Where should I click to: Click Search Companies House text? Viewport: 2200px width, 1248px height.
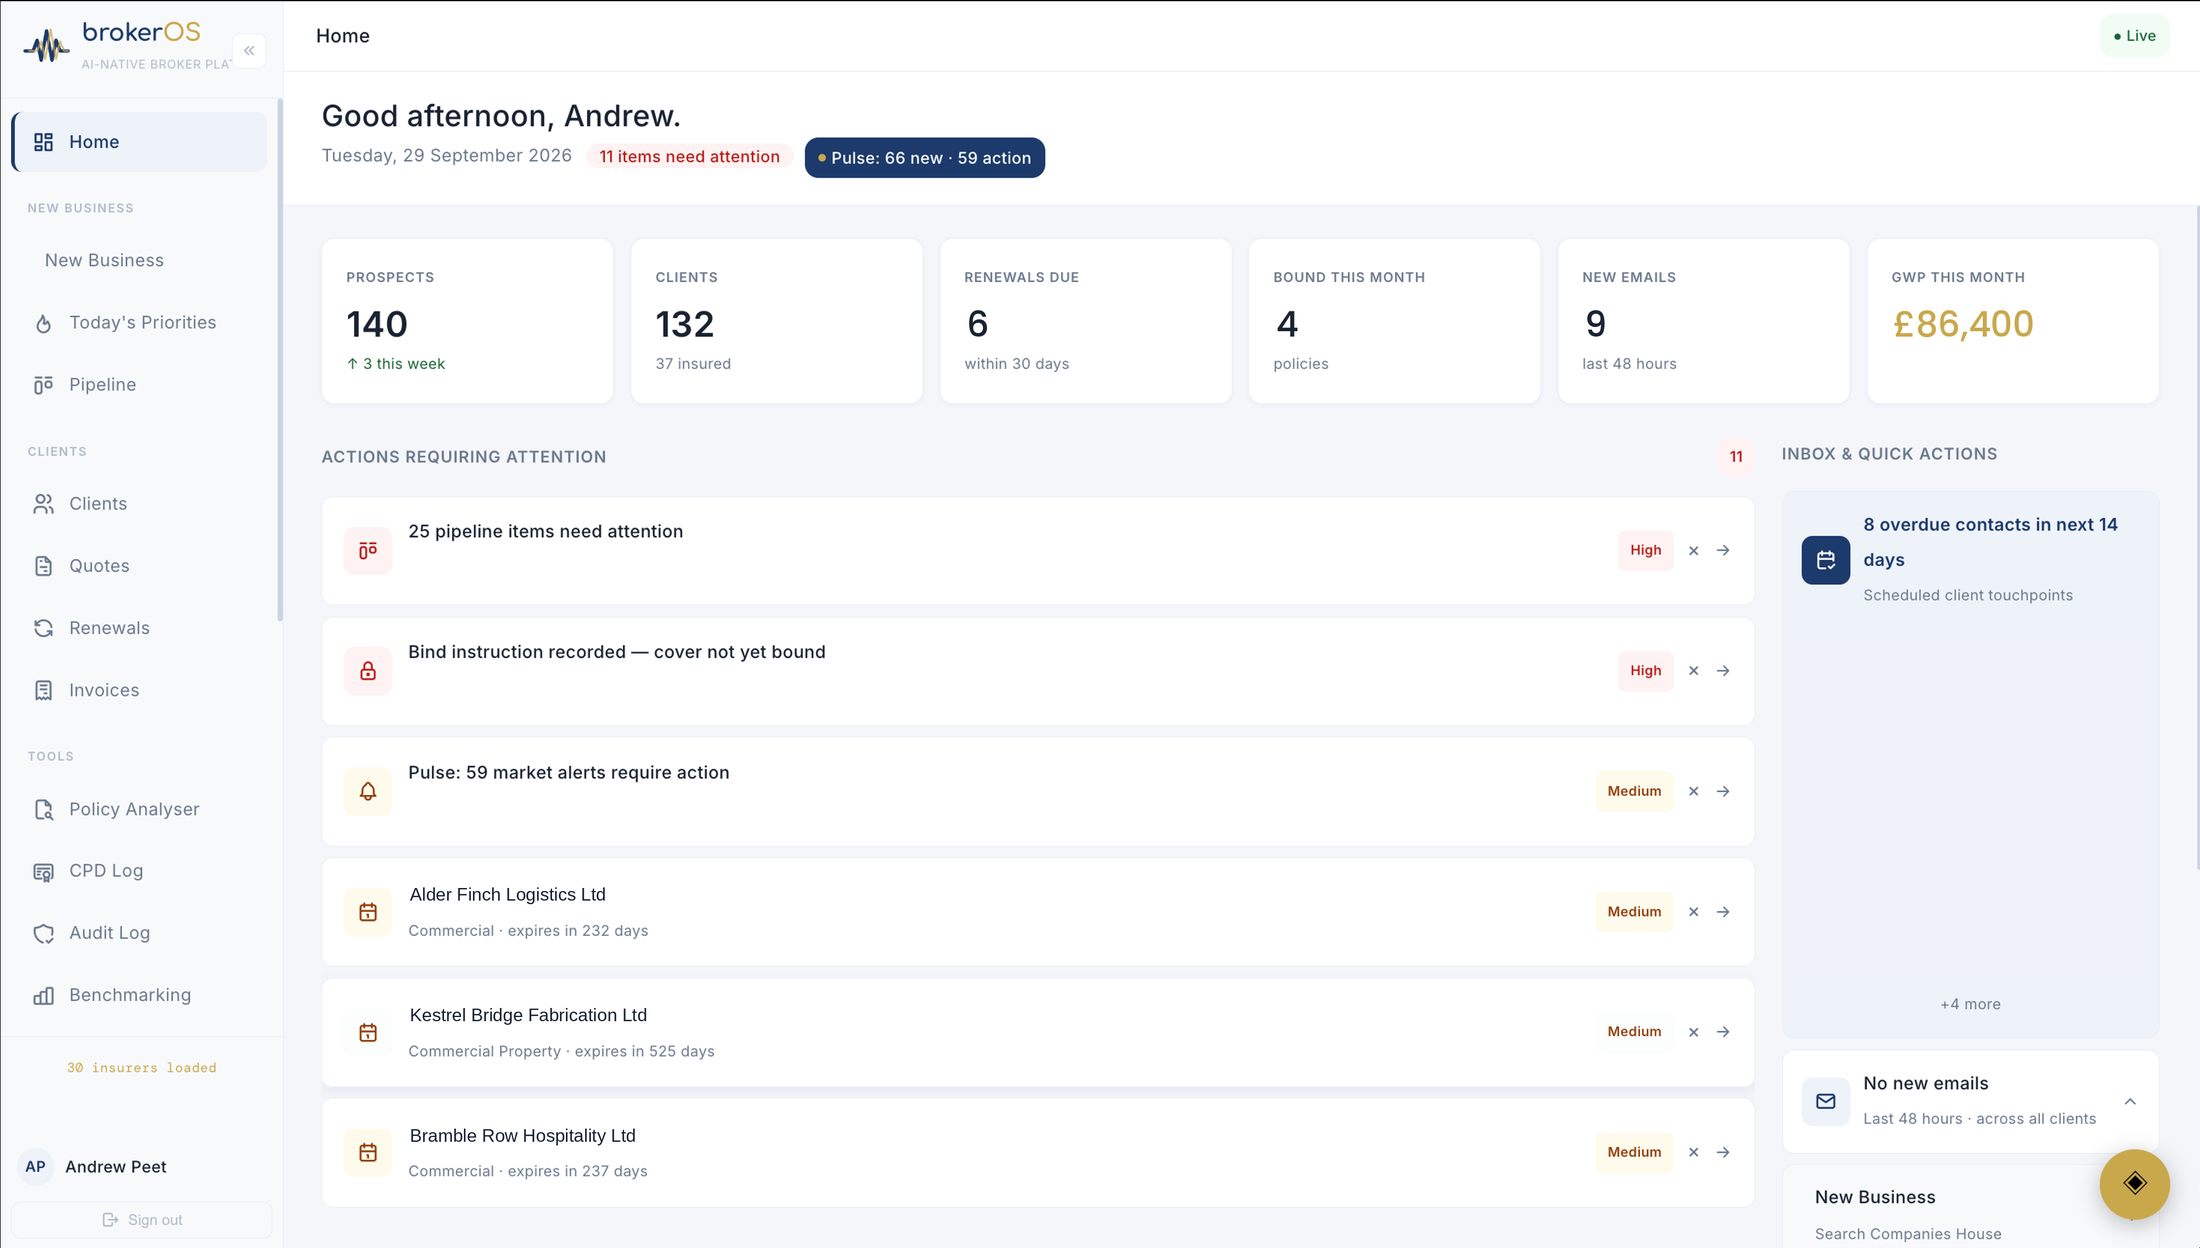[1908, 1234]
